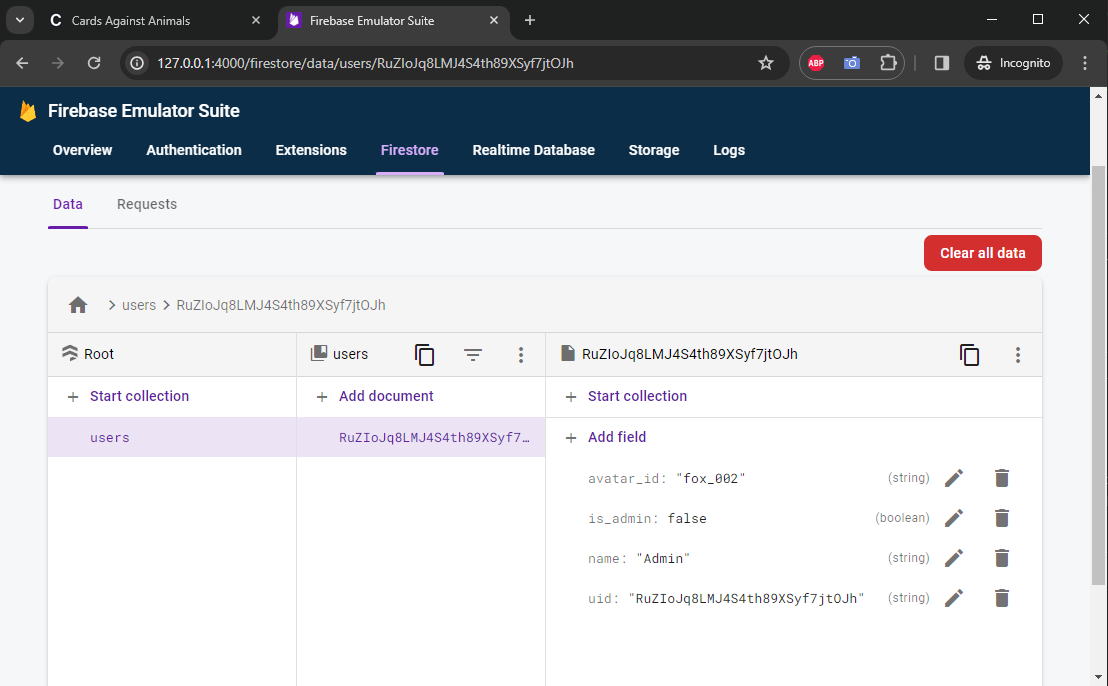Click the Incognito indicator button
Viewport: 1108px width, 686px height.
[1013, 63]
